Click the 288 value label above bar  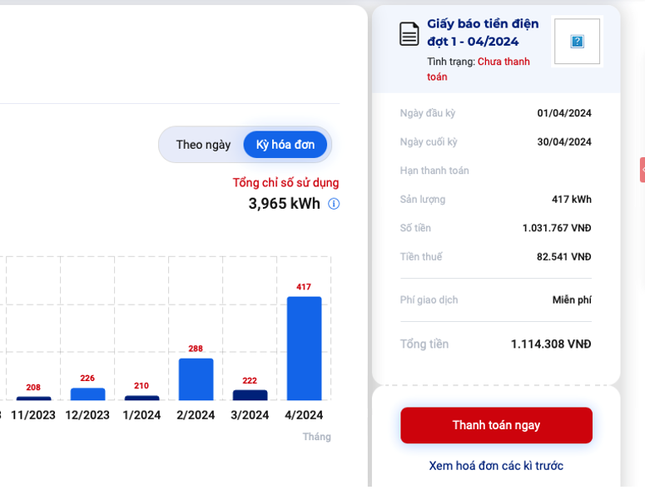point(196,349)
